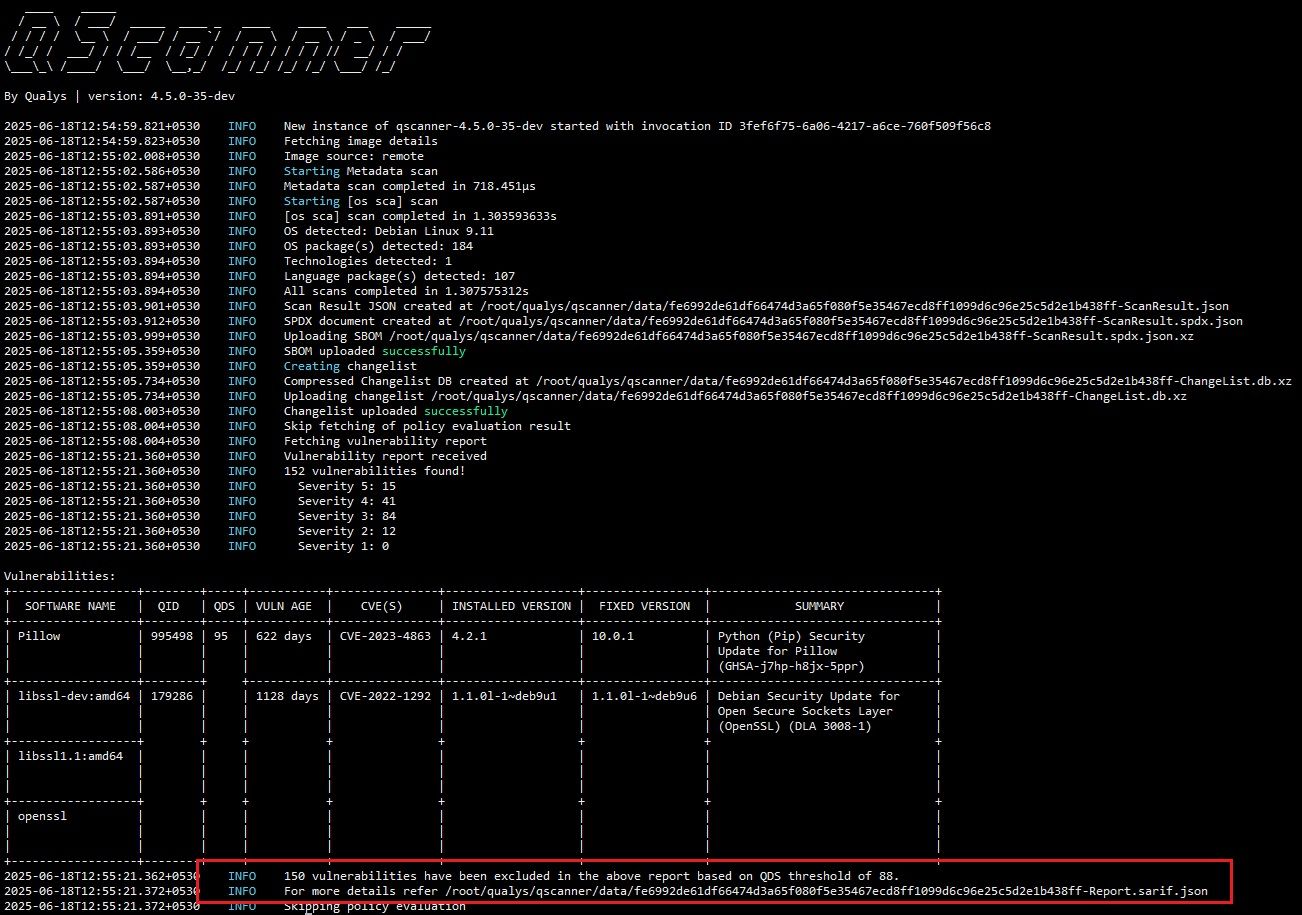Click the '1128 days' vuln age cell
This screenshot has height=915, width=1302.
(287, 696)
